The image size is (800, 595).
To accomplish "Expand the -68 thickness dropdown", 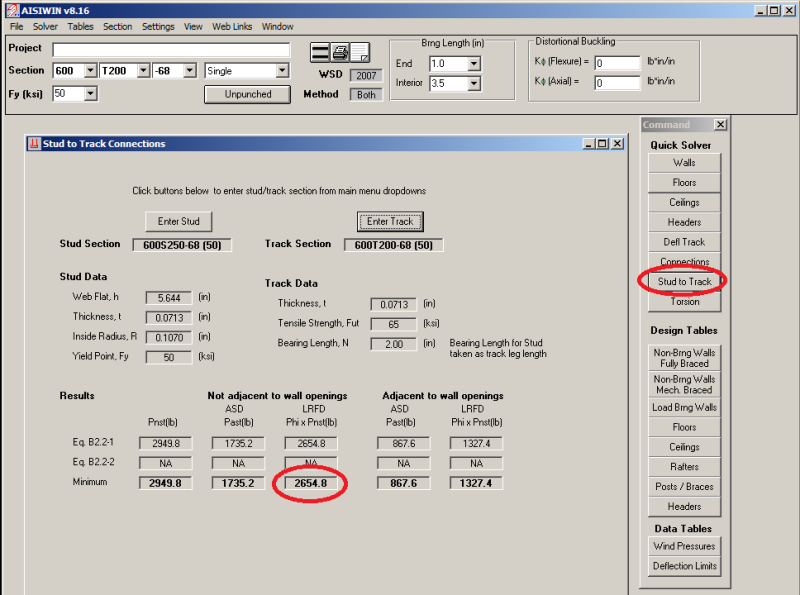I will pyautogui.click(x=190, y=70).
